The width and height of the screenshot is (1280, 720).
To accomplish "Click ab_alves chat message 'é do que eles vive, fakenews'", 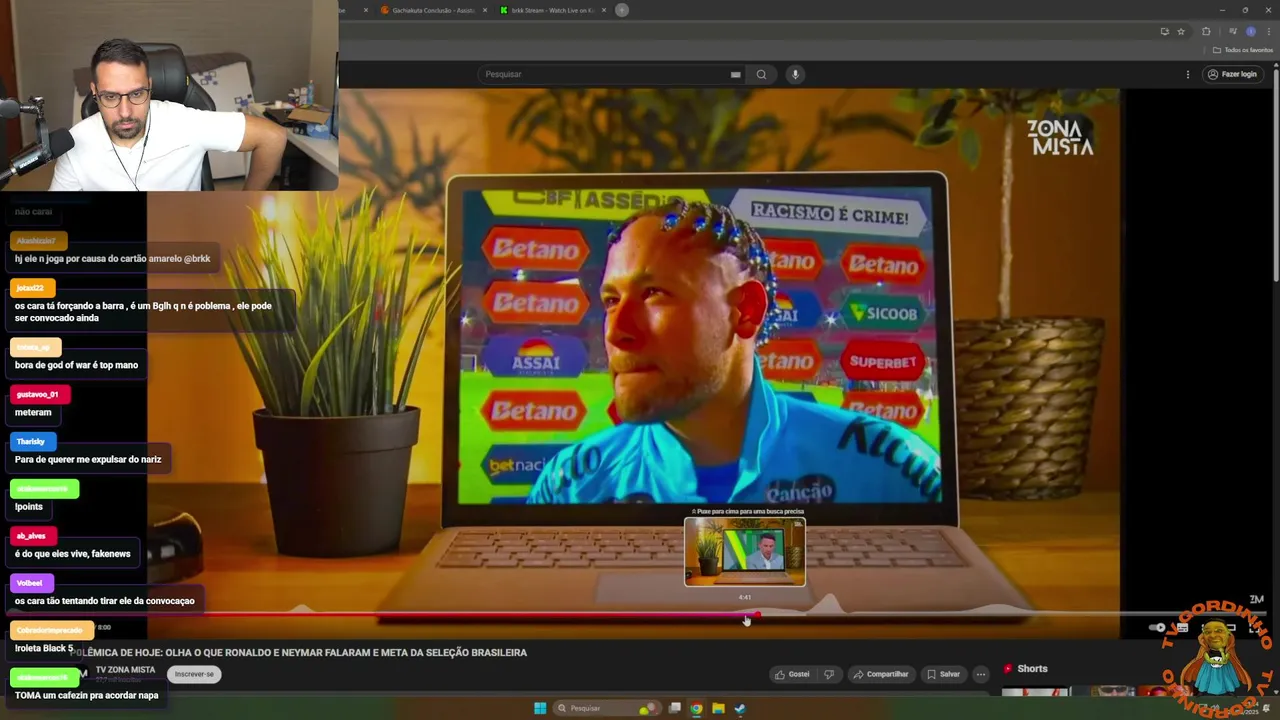I will click(72, 554).
